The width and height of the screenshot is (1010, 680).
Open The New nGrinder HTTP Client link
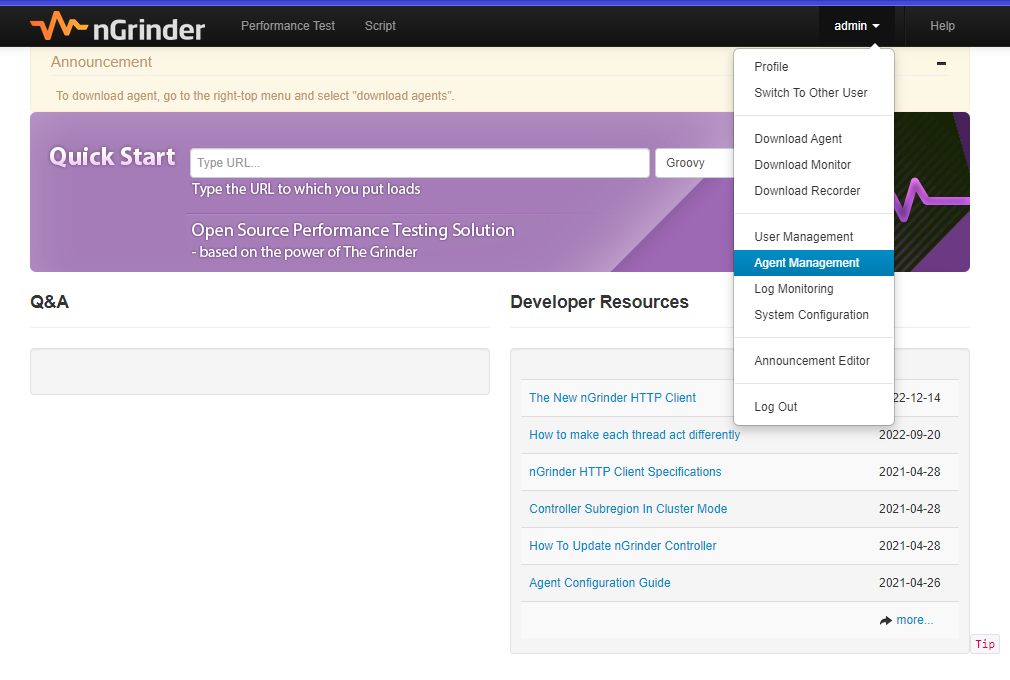pos(612,398)
